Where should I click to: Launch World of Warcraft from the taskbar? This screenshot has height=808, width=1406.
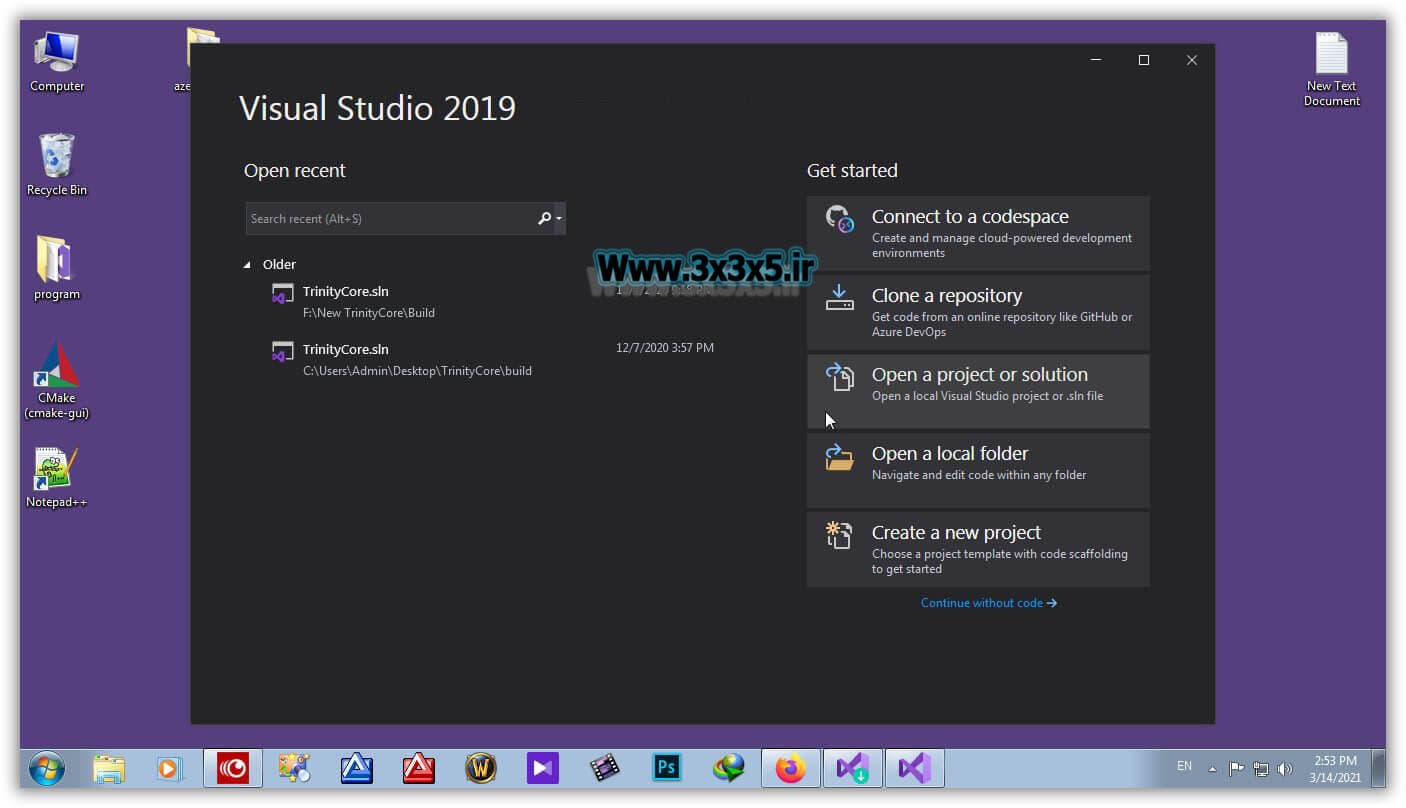click(x=481, y=768)
